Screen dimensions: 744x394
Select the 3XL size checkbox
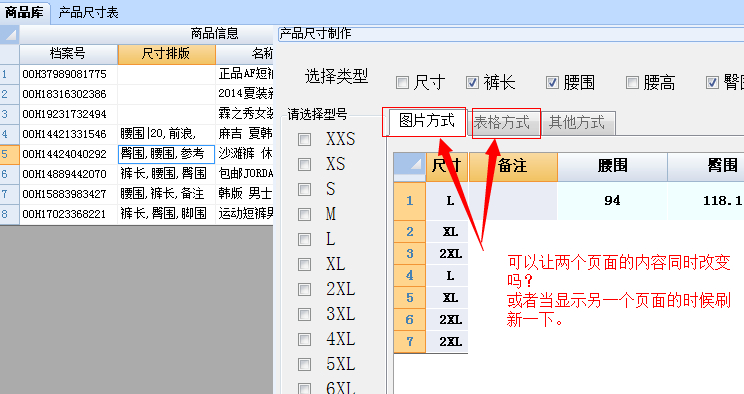(x=304, y=314)
